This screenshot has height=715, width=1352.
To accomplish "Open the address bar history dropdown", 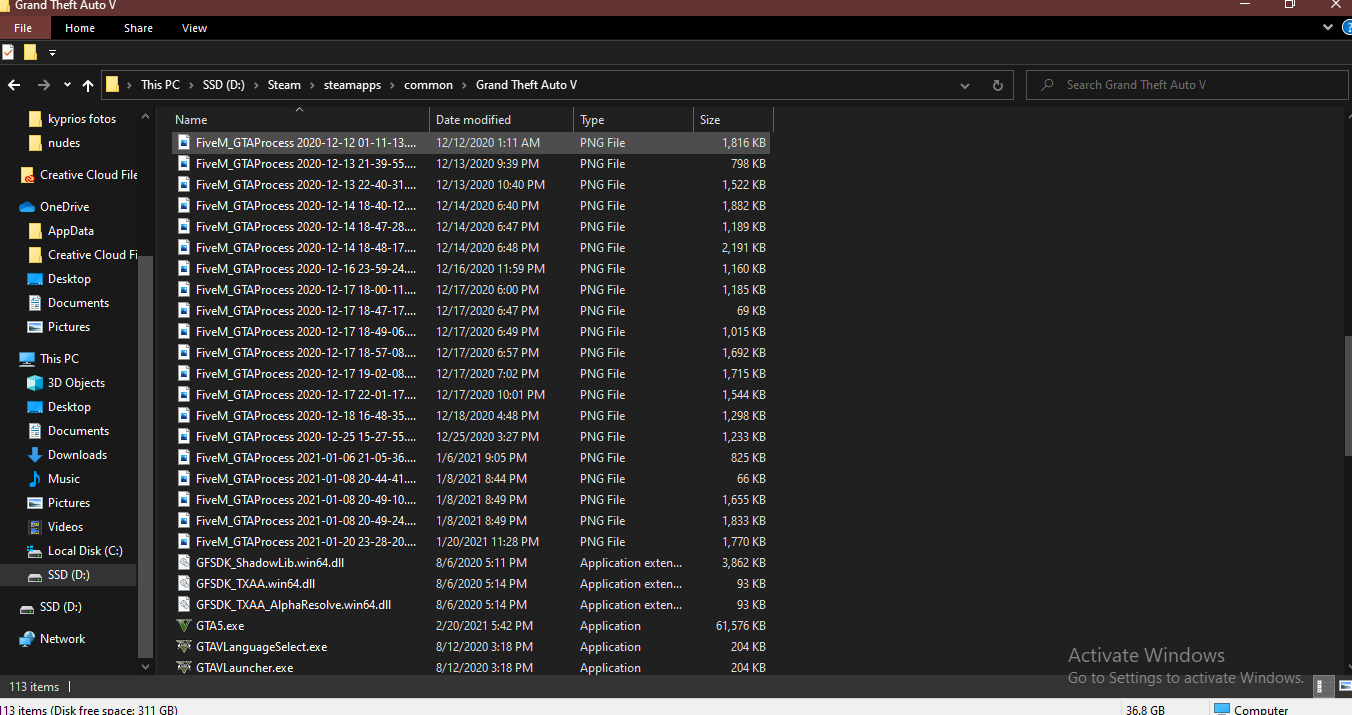I will pos(965,85).
